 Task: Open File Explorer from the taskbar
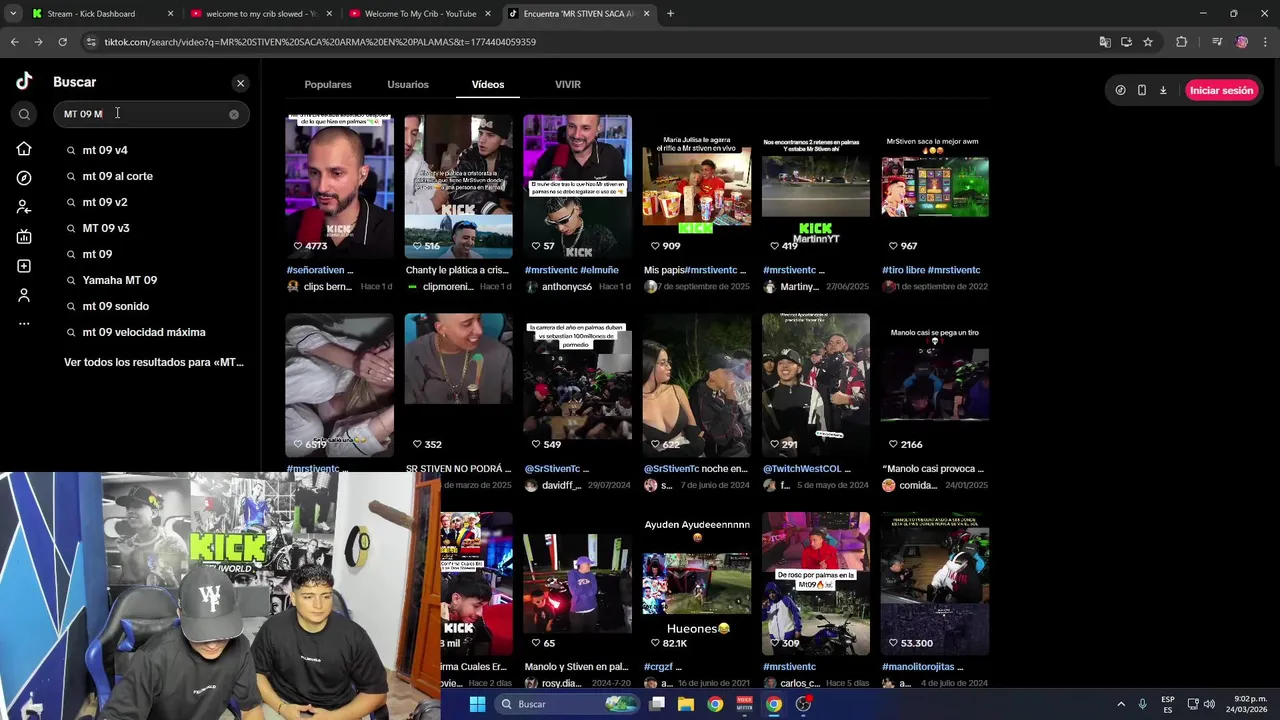tap(686, 704)
